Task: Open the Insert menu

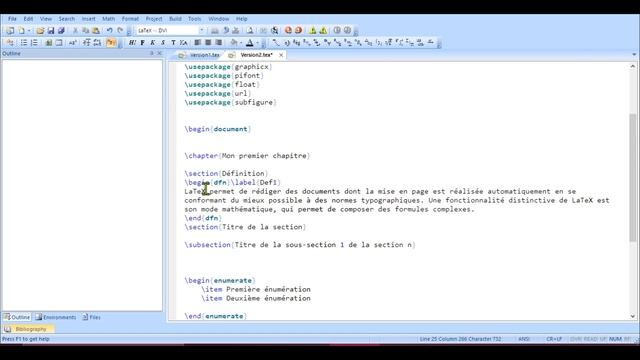Action: (88, 19)
